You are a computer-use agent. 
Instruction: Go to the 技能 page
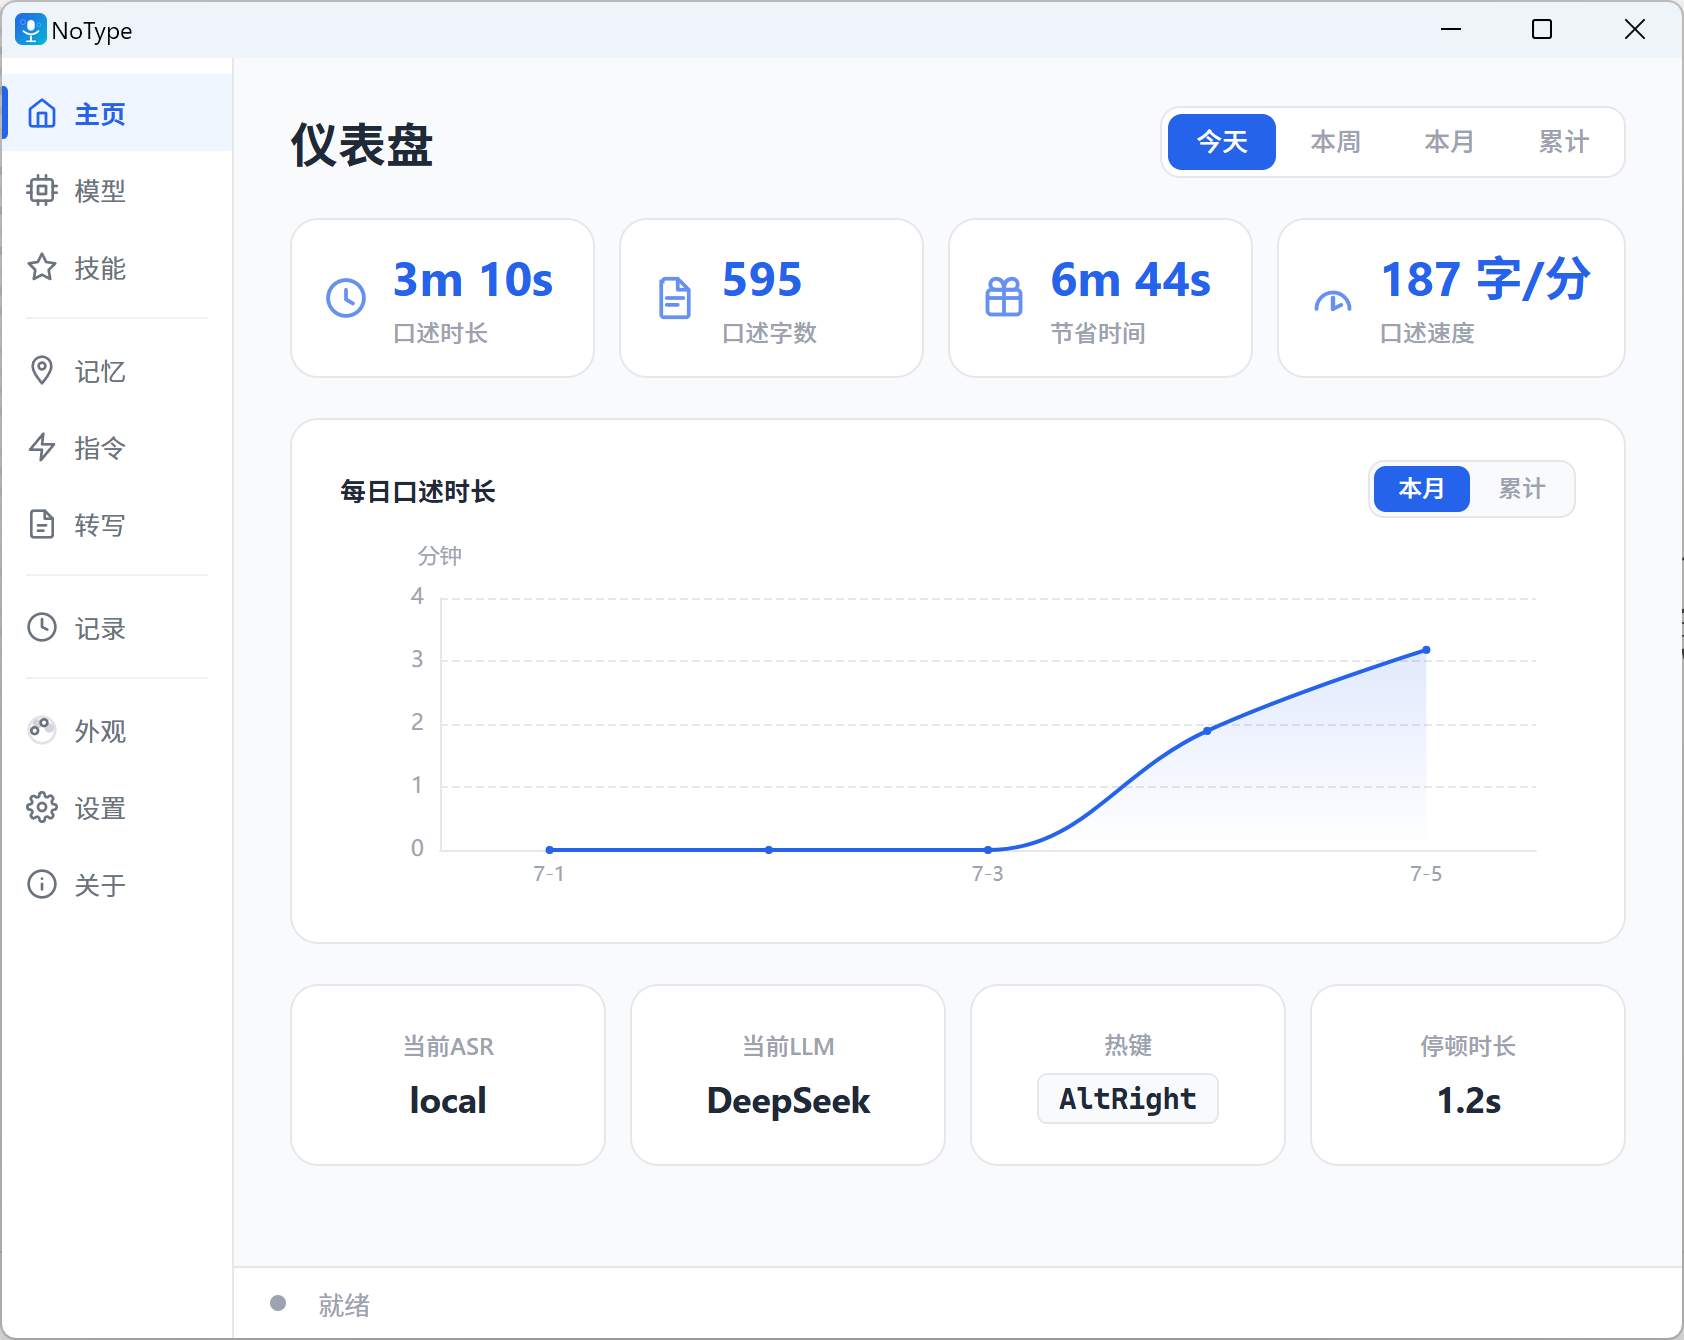tap(117, 267)
